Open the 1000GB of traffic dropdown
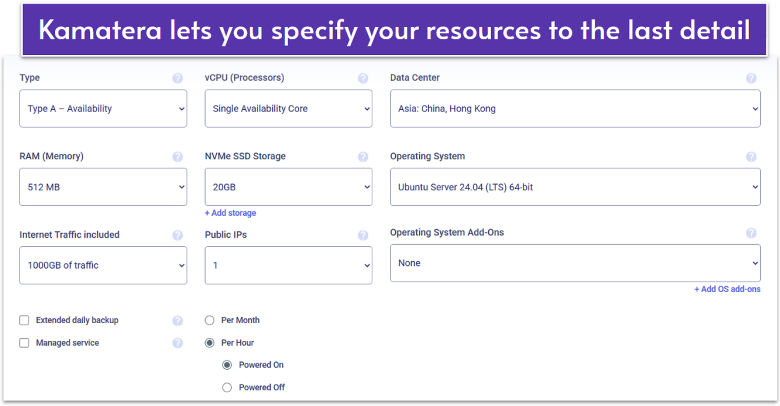This screenshot has height=406, width=780. (103, 265)
